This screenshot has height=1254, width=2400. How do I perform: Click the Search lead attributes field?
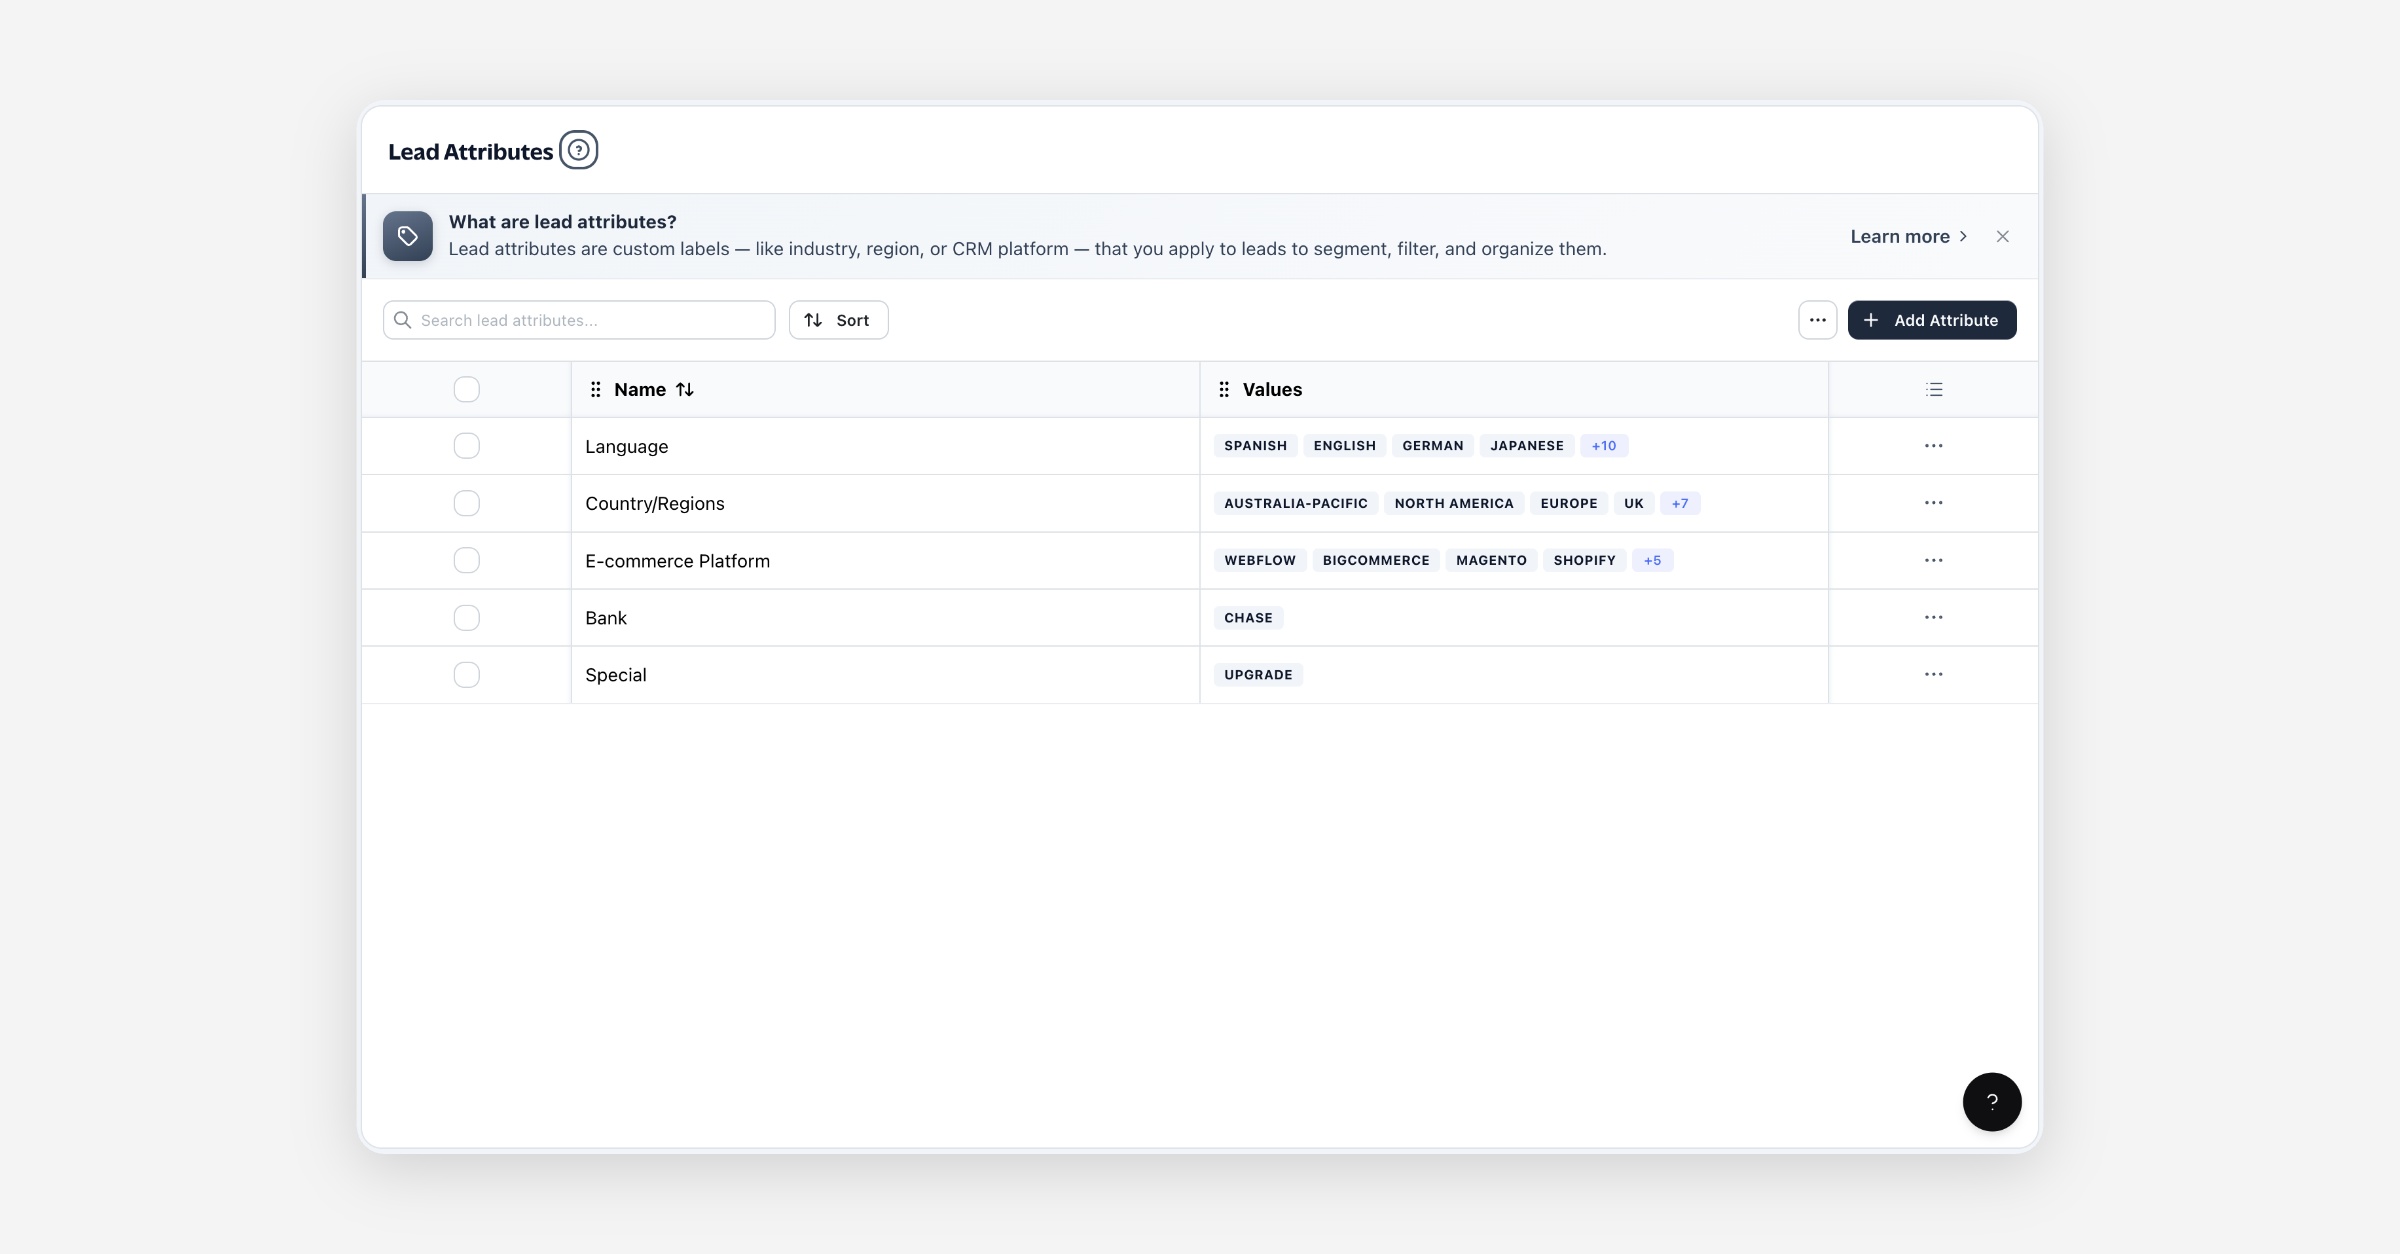(x=579, y=320)
